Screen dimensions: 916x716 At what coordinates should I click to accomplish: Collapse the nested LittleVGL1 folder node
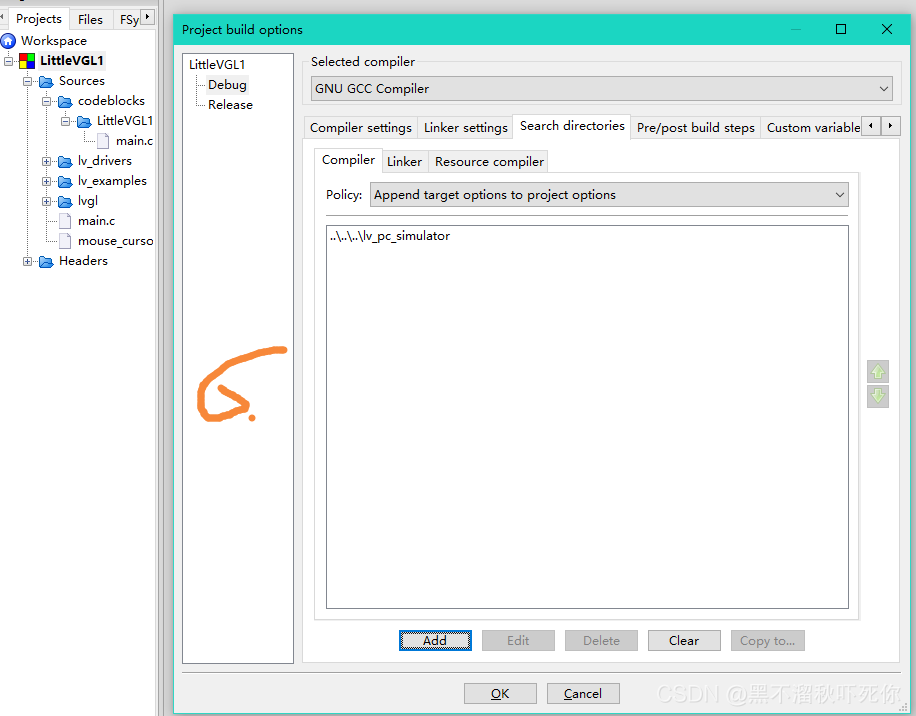(66, 121)
